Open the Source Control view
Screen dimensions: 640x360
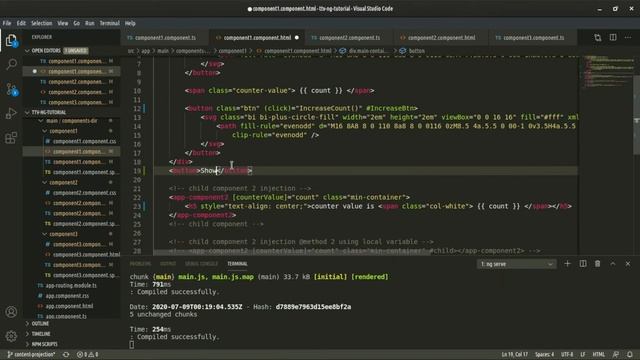click(x=11, y=89)
